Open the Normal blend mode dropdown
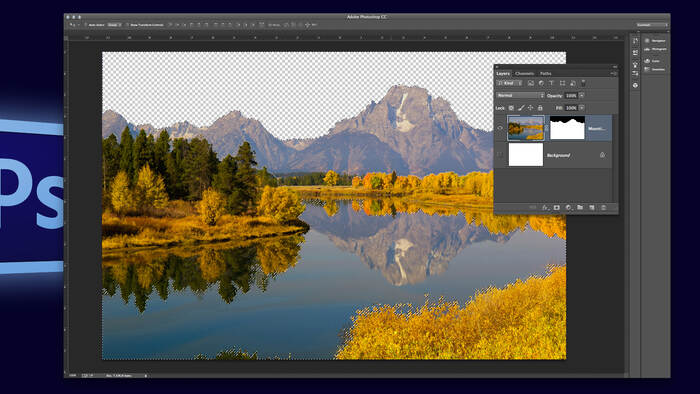 click(x=521, y=95)
